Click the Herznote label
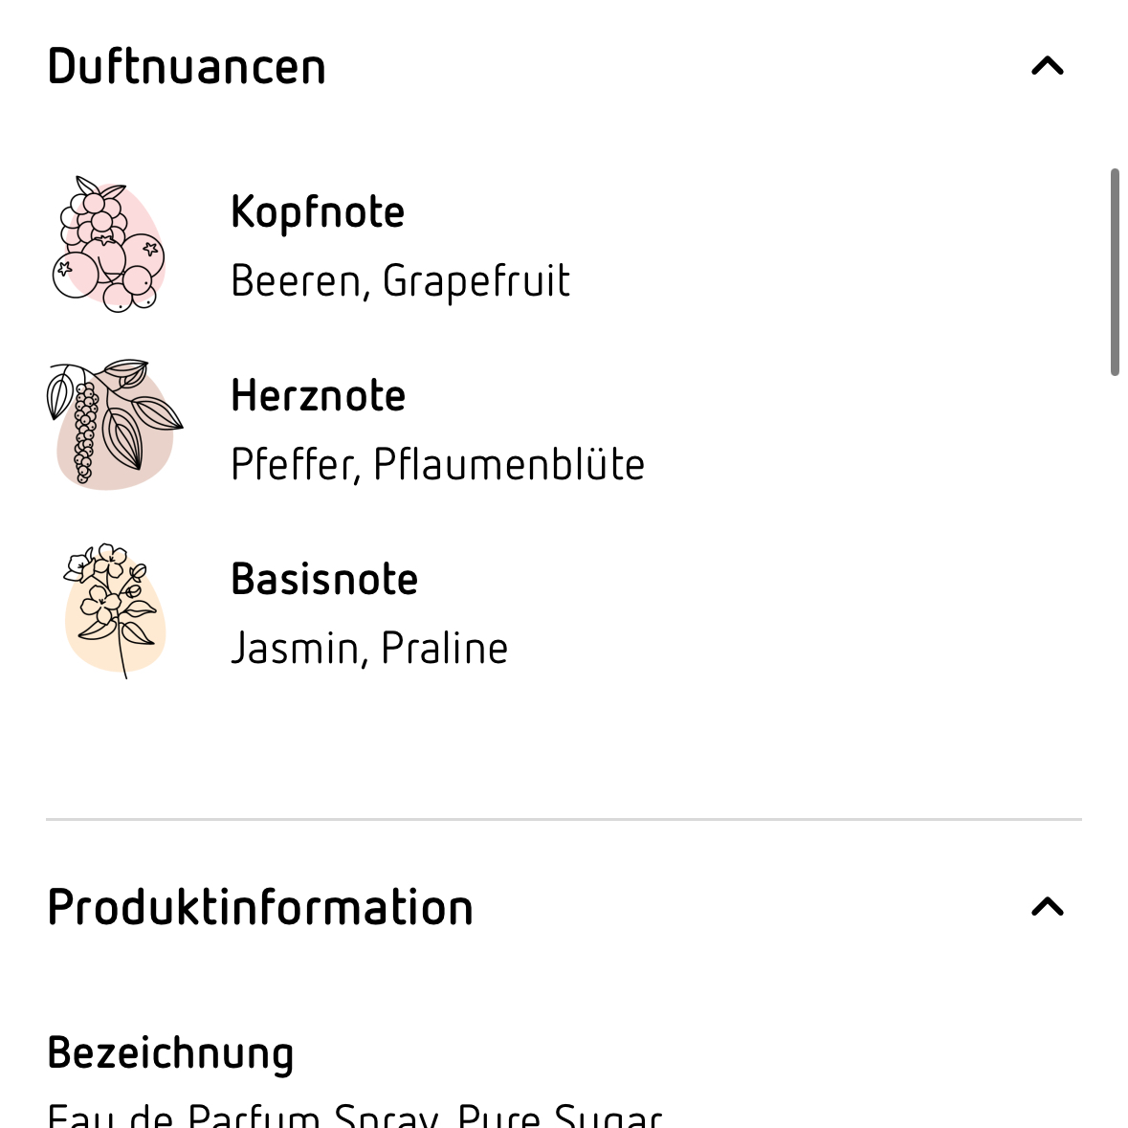The width and height of the screenshot is (1128, 1128). 318,396
